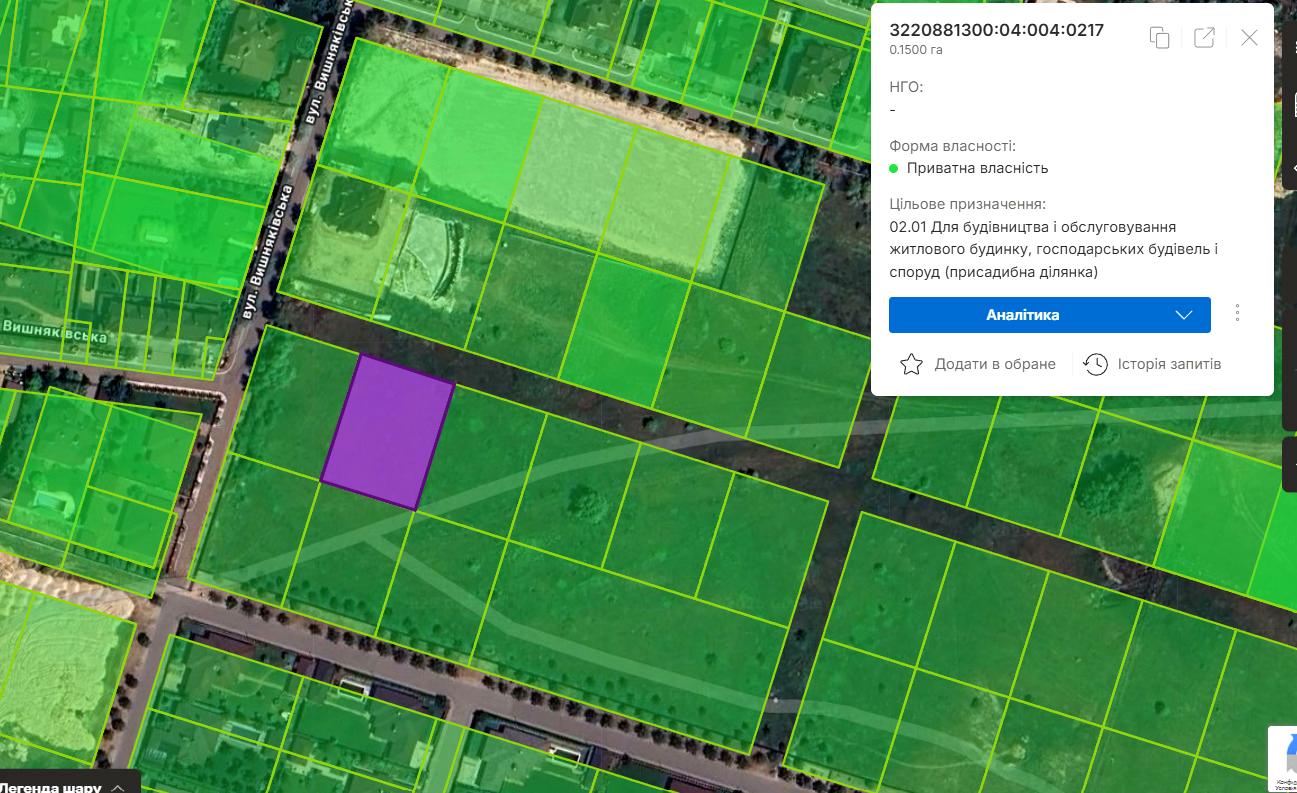Select the cadastral number 3220881300:04:004:0217 text
This screenshot has height=793, width=1297.
point(996,30)
